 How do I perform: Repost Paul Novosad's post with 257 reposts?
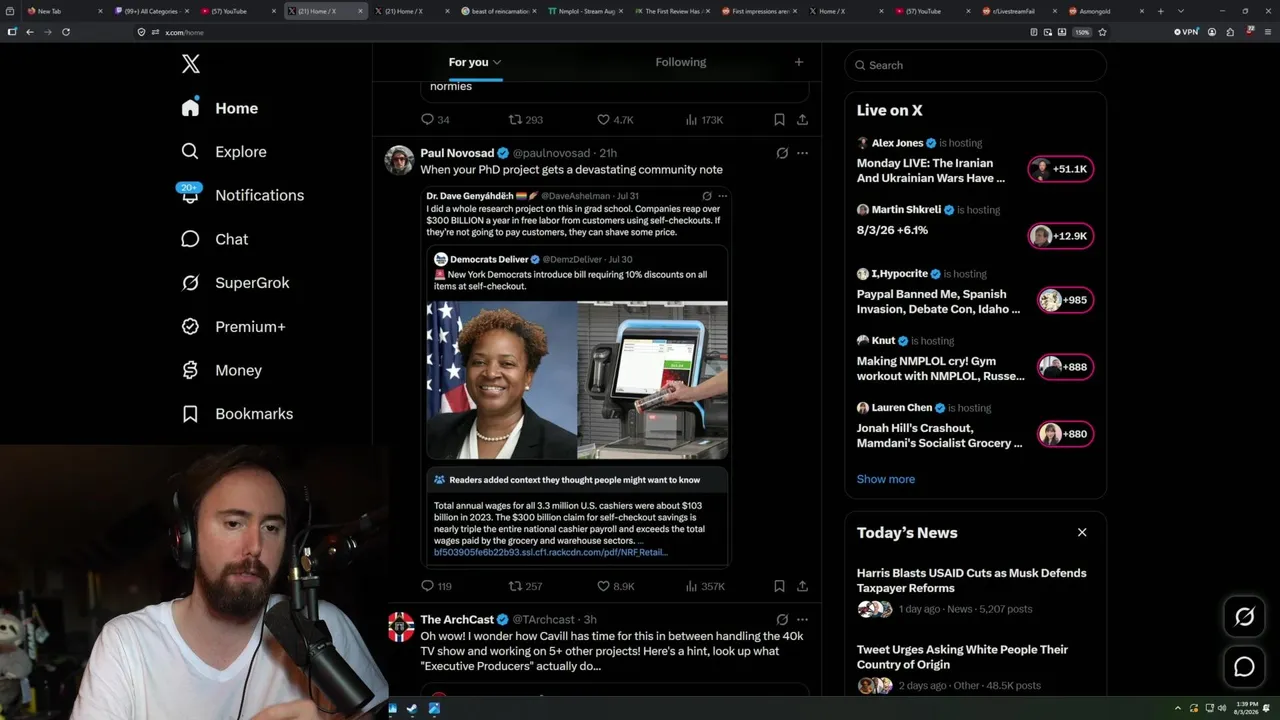[x=525, y=586]
